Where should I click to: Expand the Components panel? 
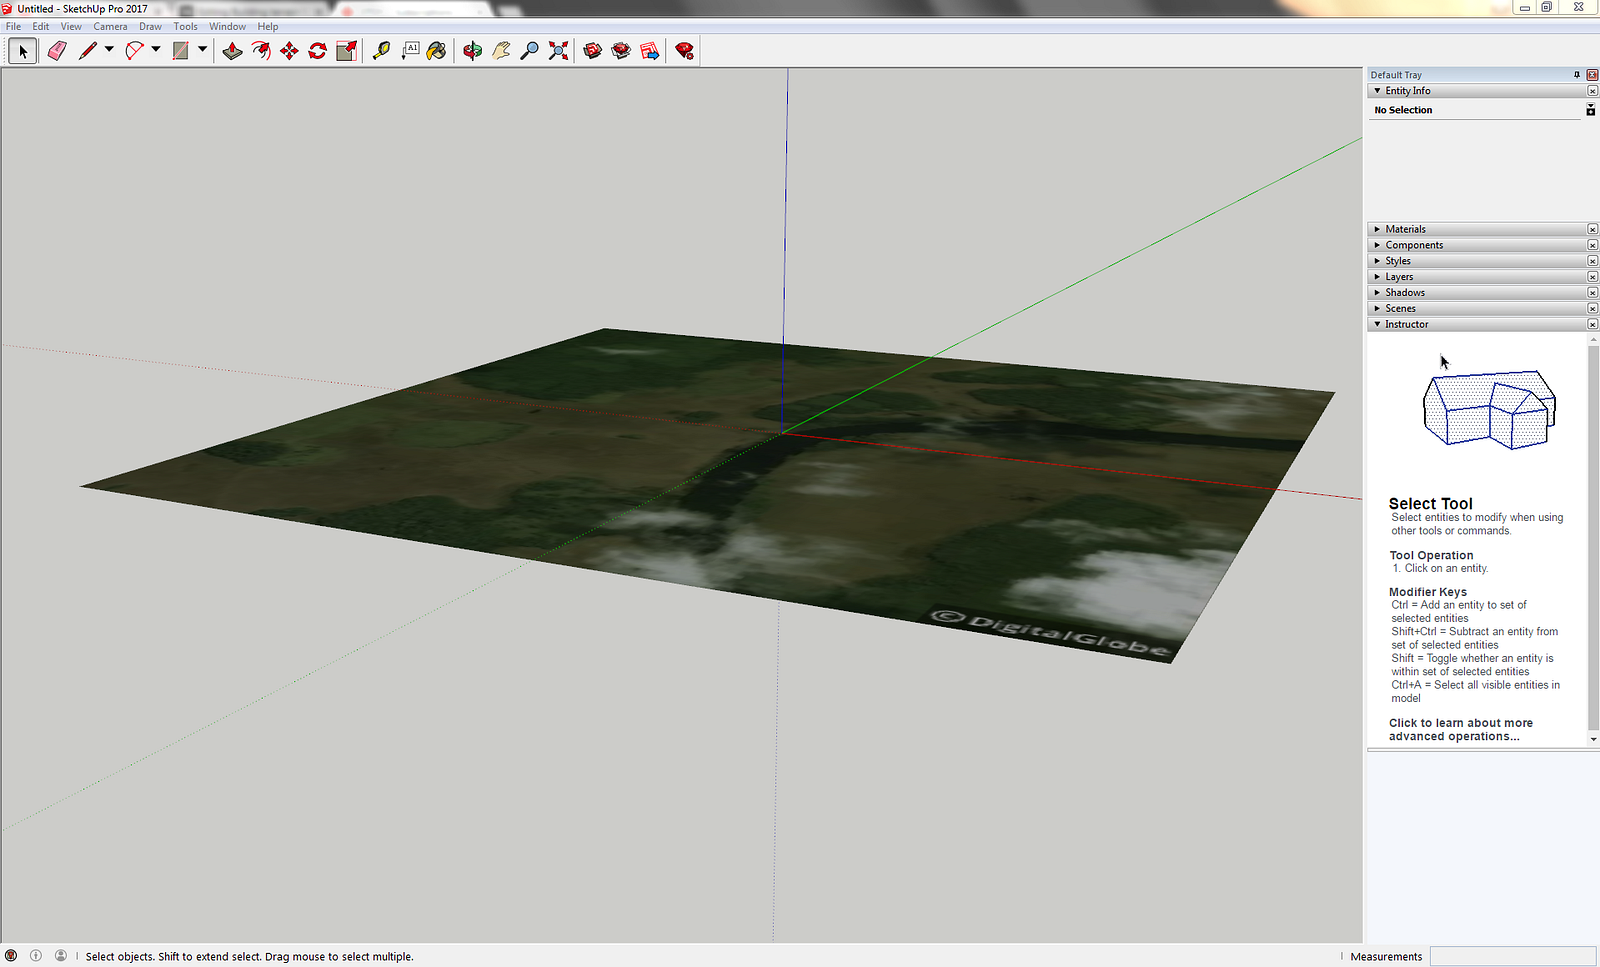(1377, 245)
